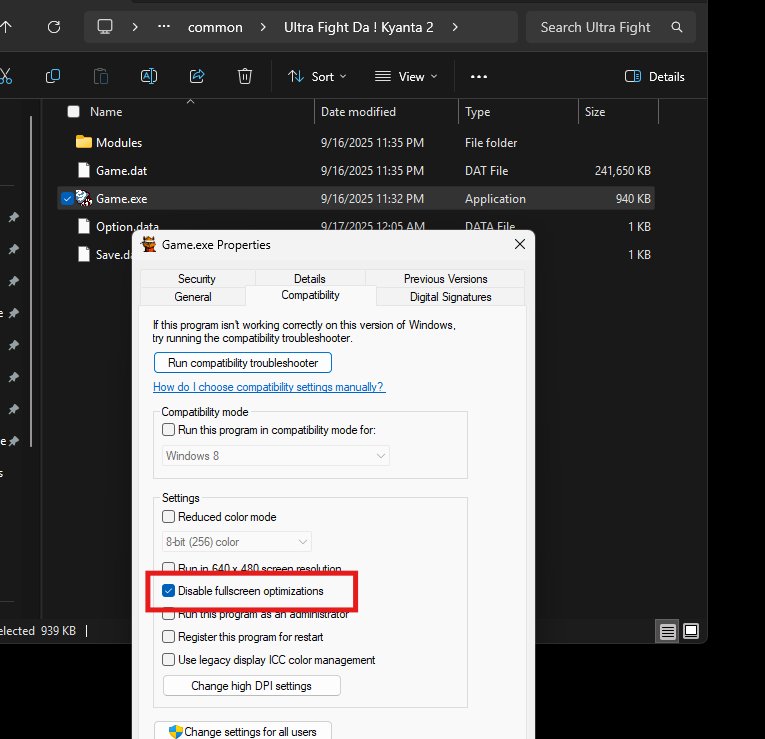Click the Refresh icon in File Explorer

coord(54,27)
